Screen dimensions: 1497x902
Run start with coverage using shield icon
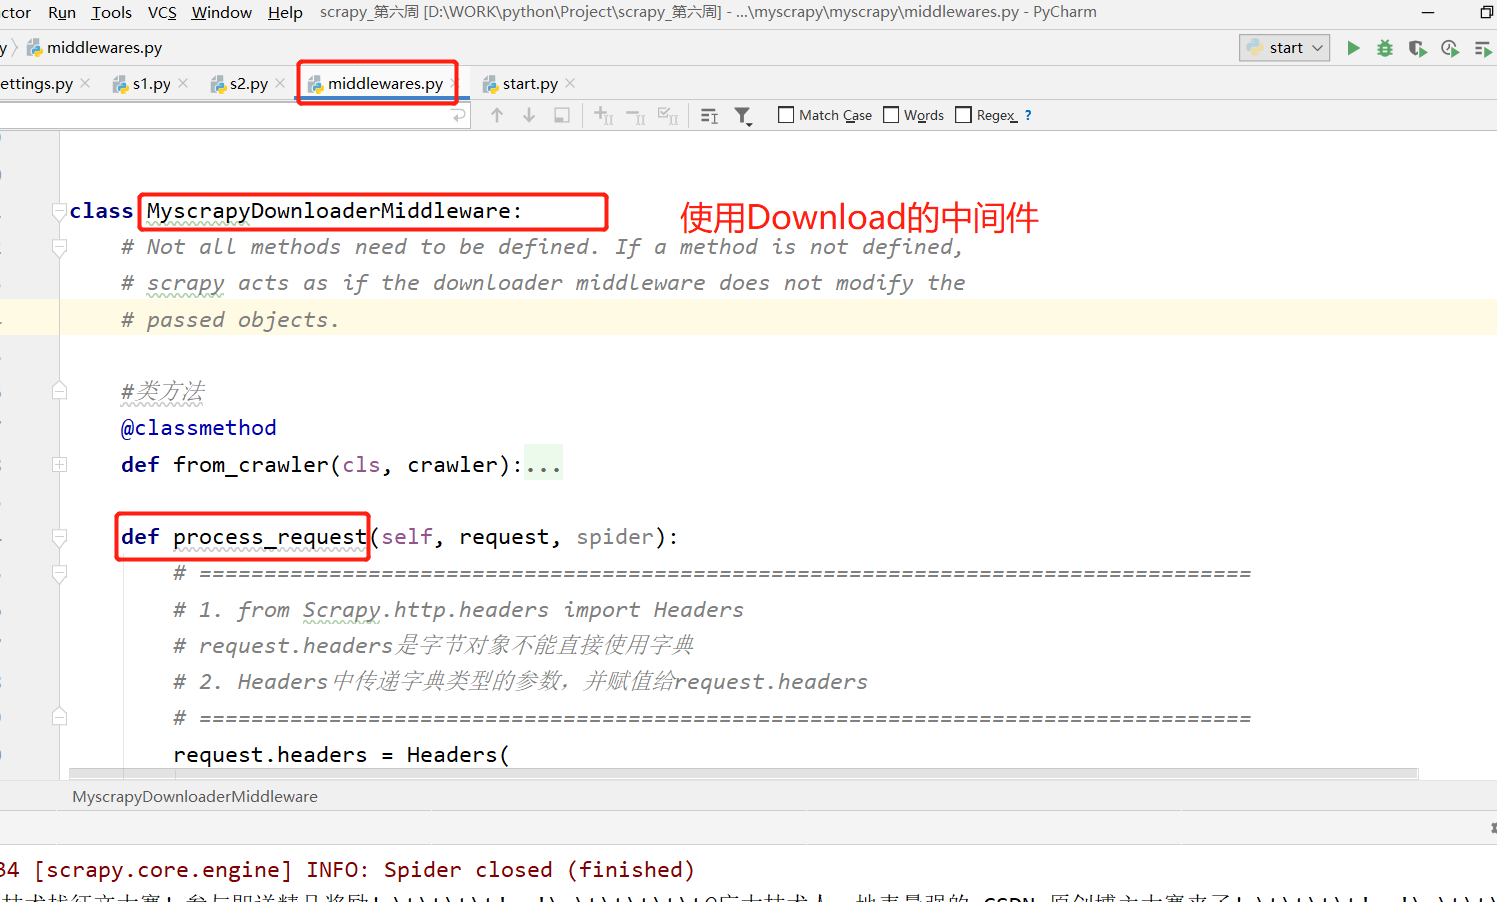pyautogui.click(x=1417, y=47)
